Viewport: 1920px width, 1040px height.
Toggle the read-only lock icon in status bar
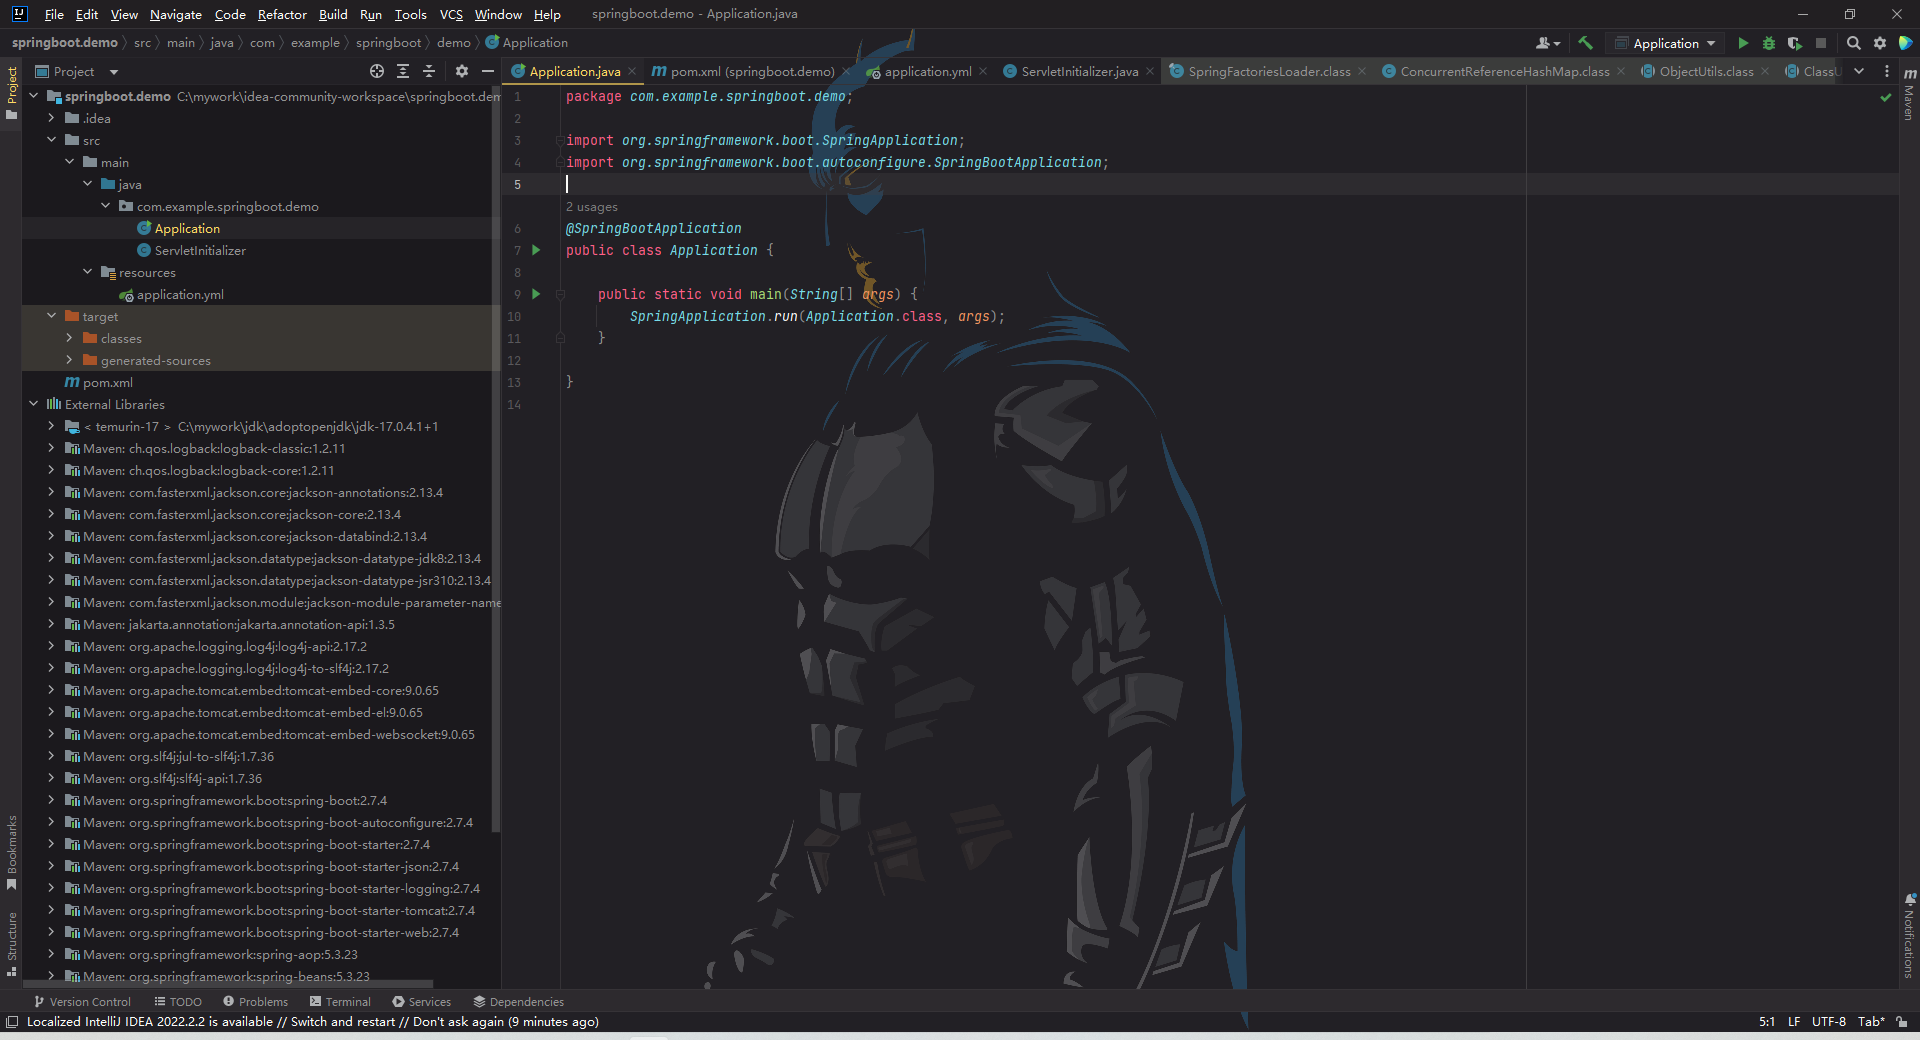coord(1902,1021)
